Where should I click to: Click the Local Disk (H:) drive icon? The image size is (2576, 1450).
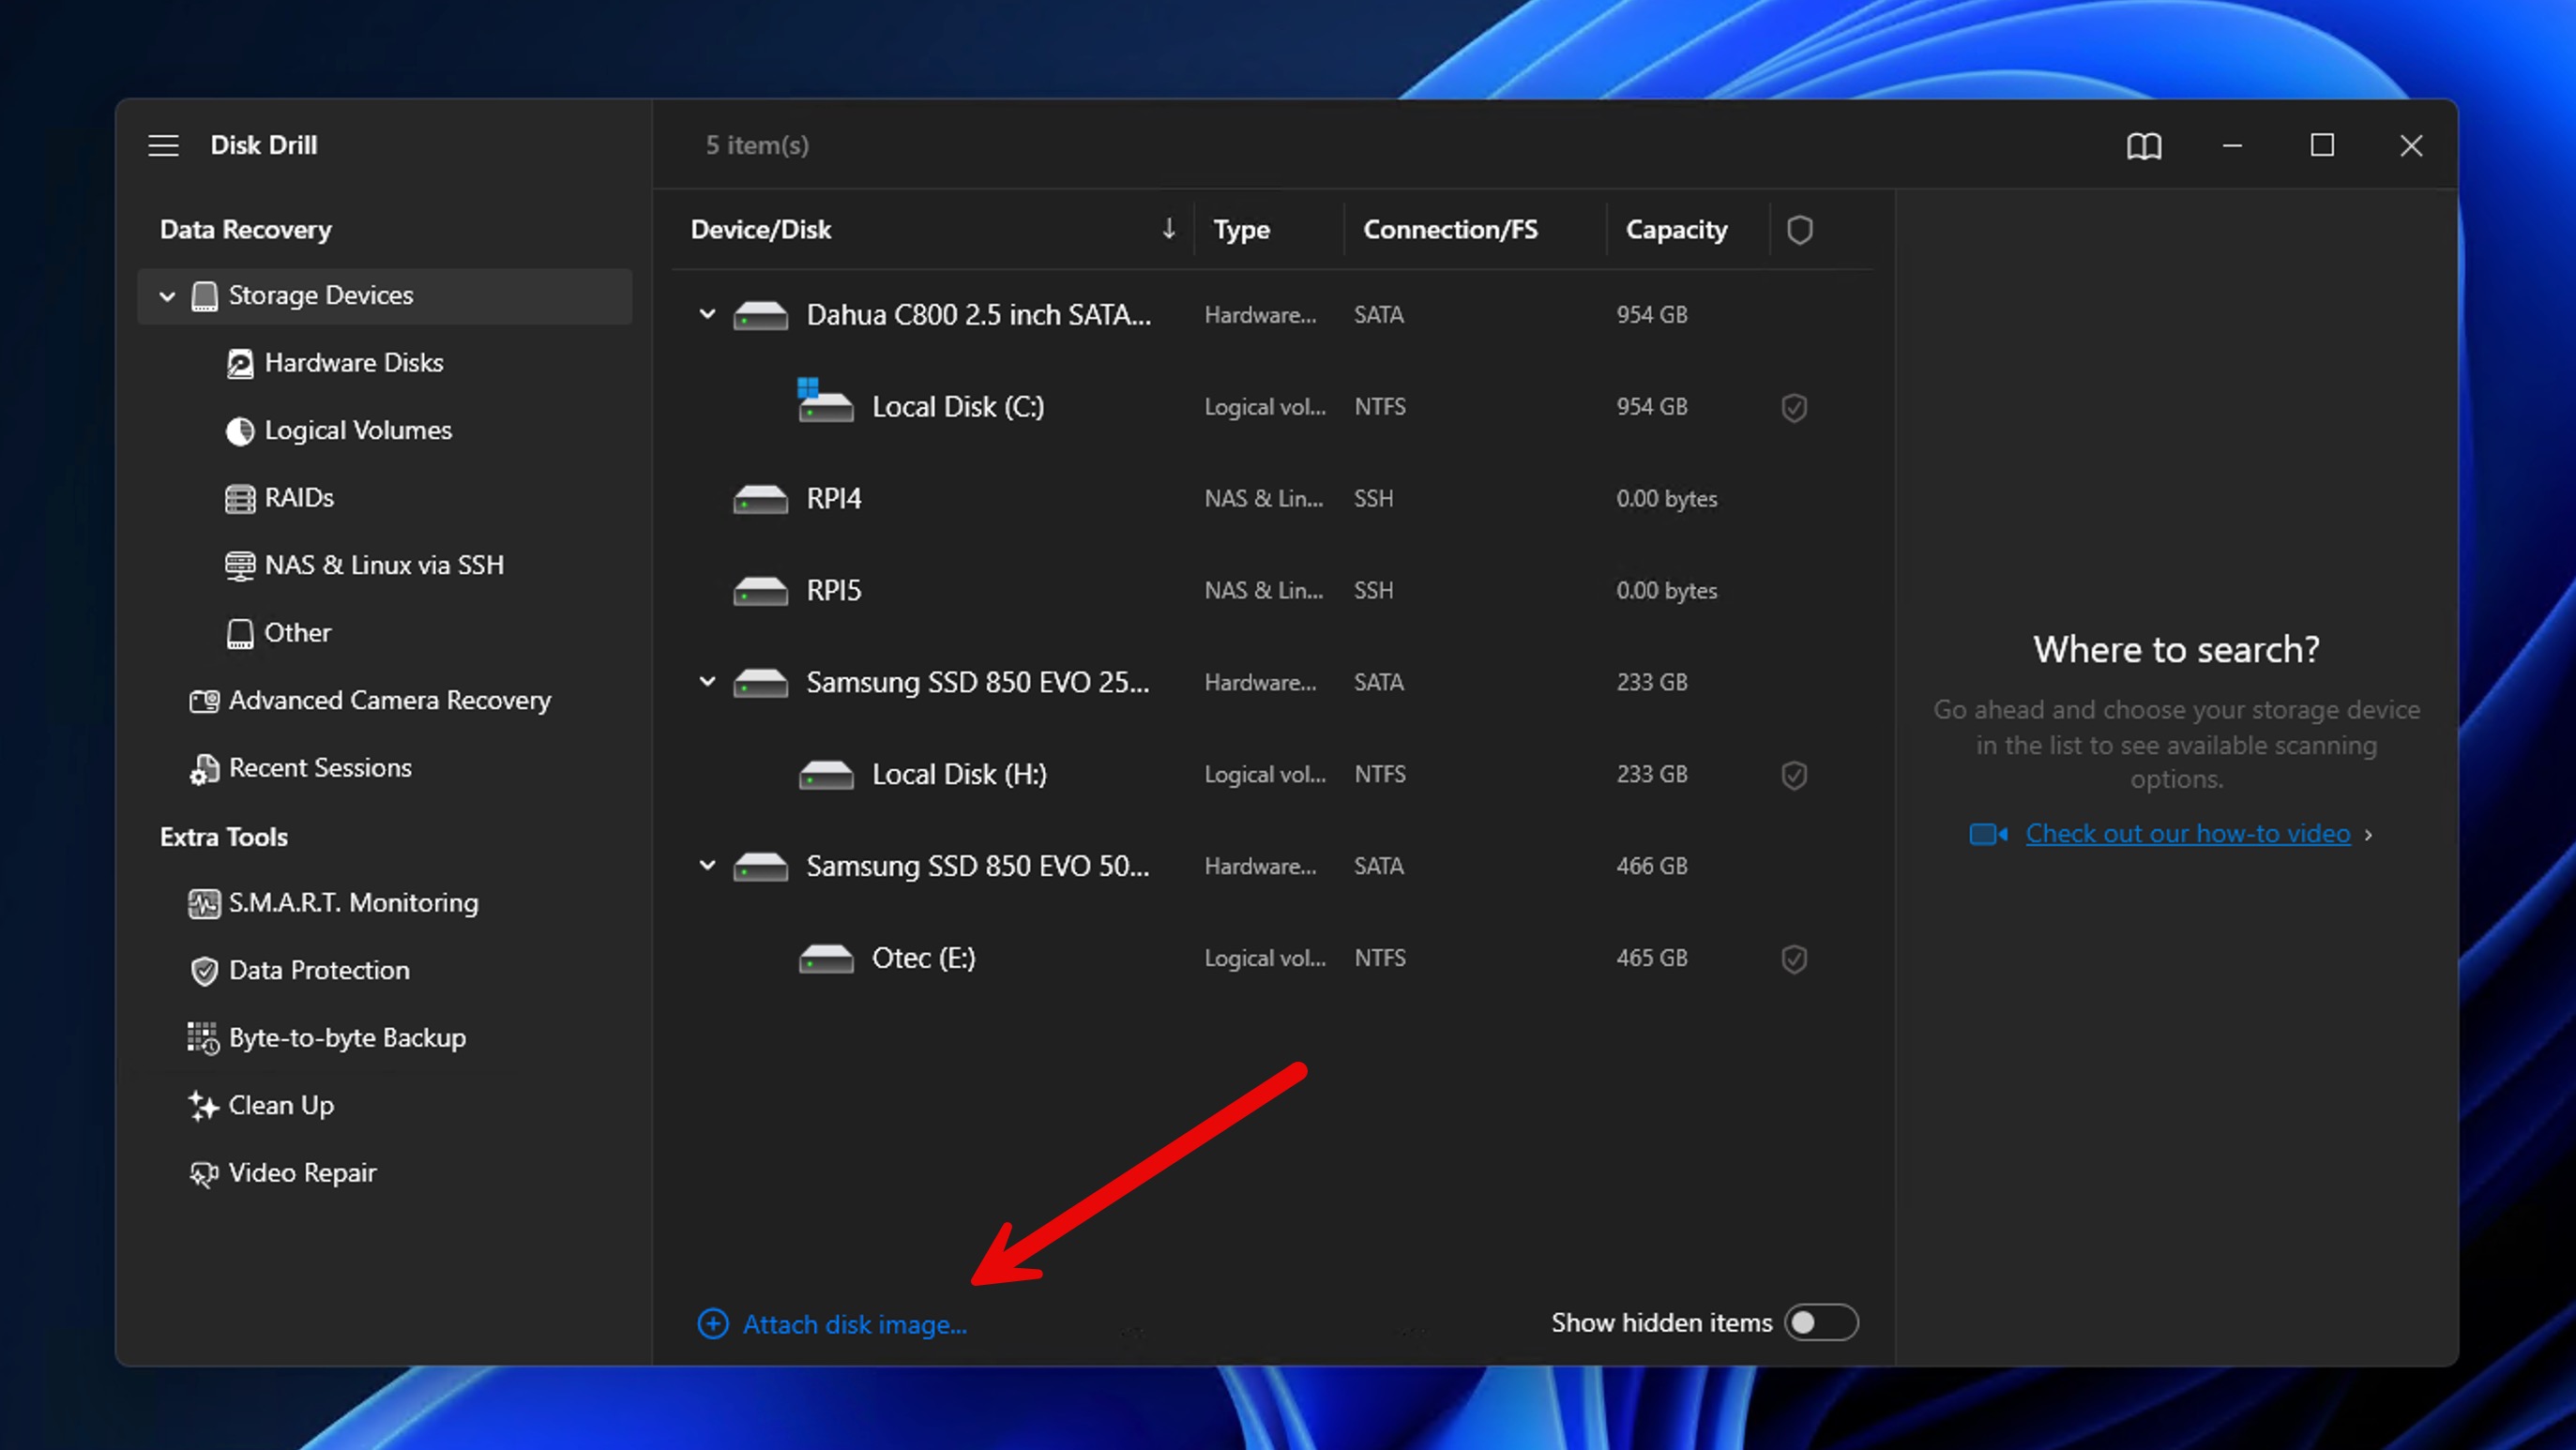click(x=825, y=775)
